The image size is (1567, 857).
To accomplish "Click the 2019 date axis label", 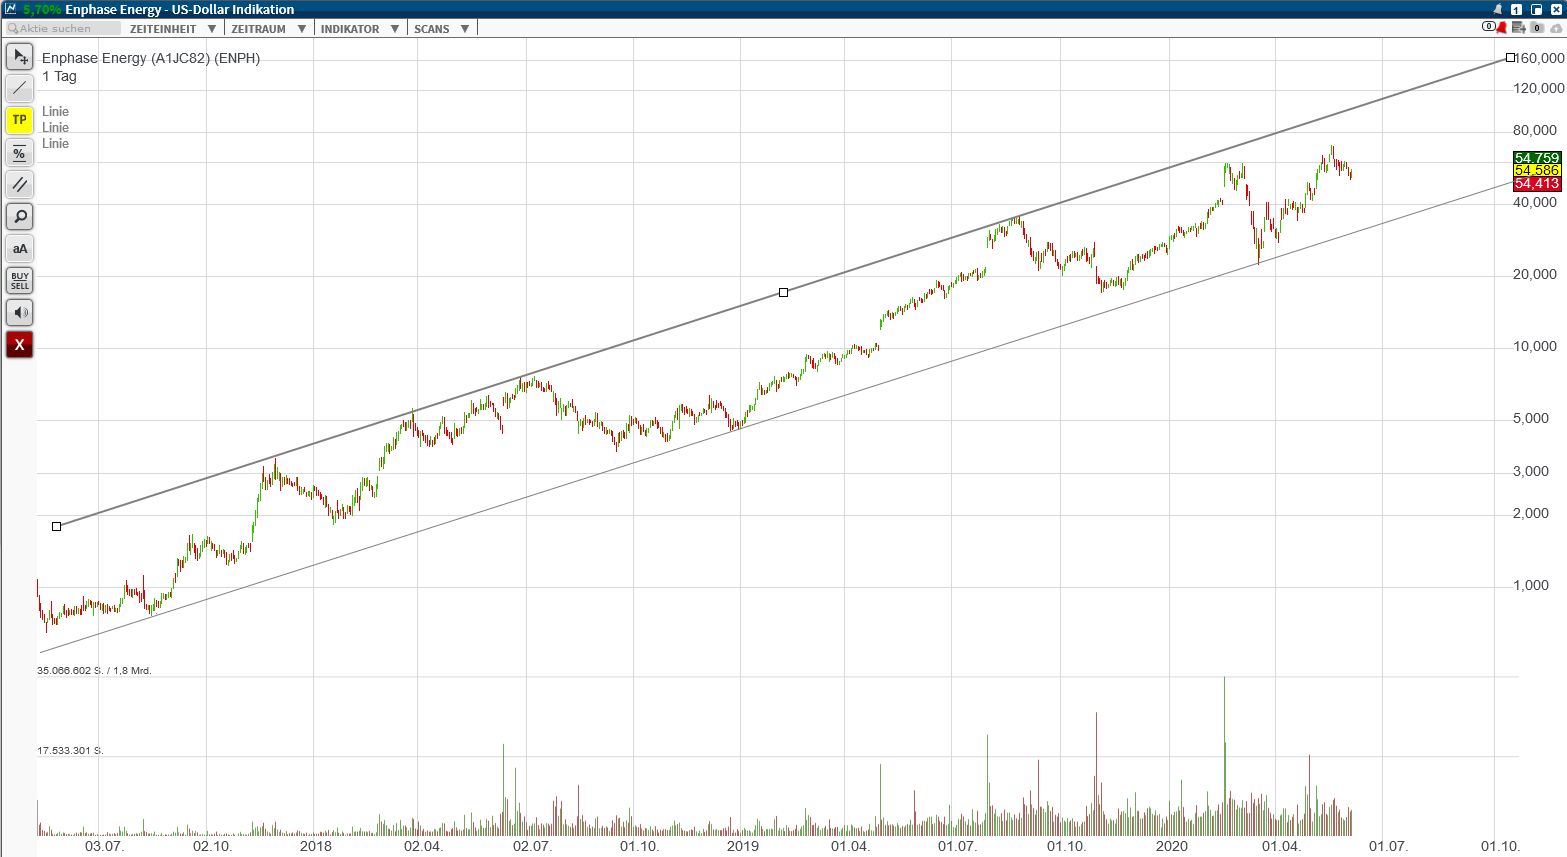I will [743, 846].
